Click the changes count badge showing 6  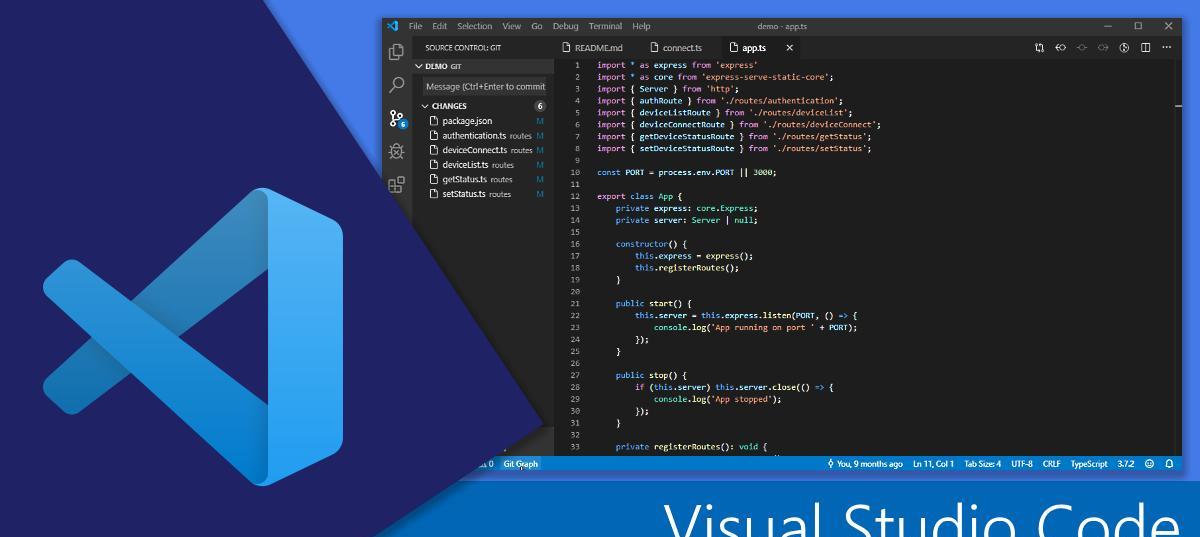click(x=540, y=106)
